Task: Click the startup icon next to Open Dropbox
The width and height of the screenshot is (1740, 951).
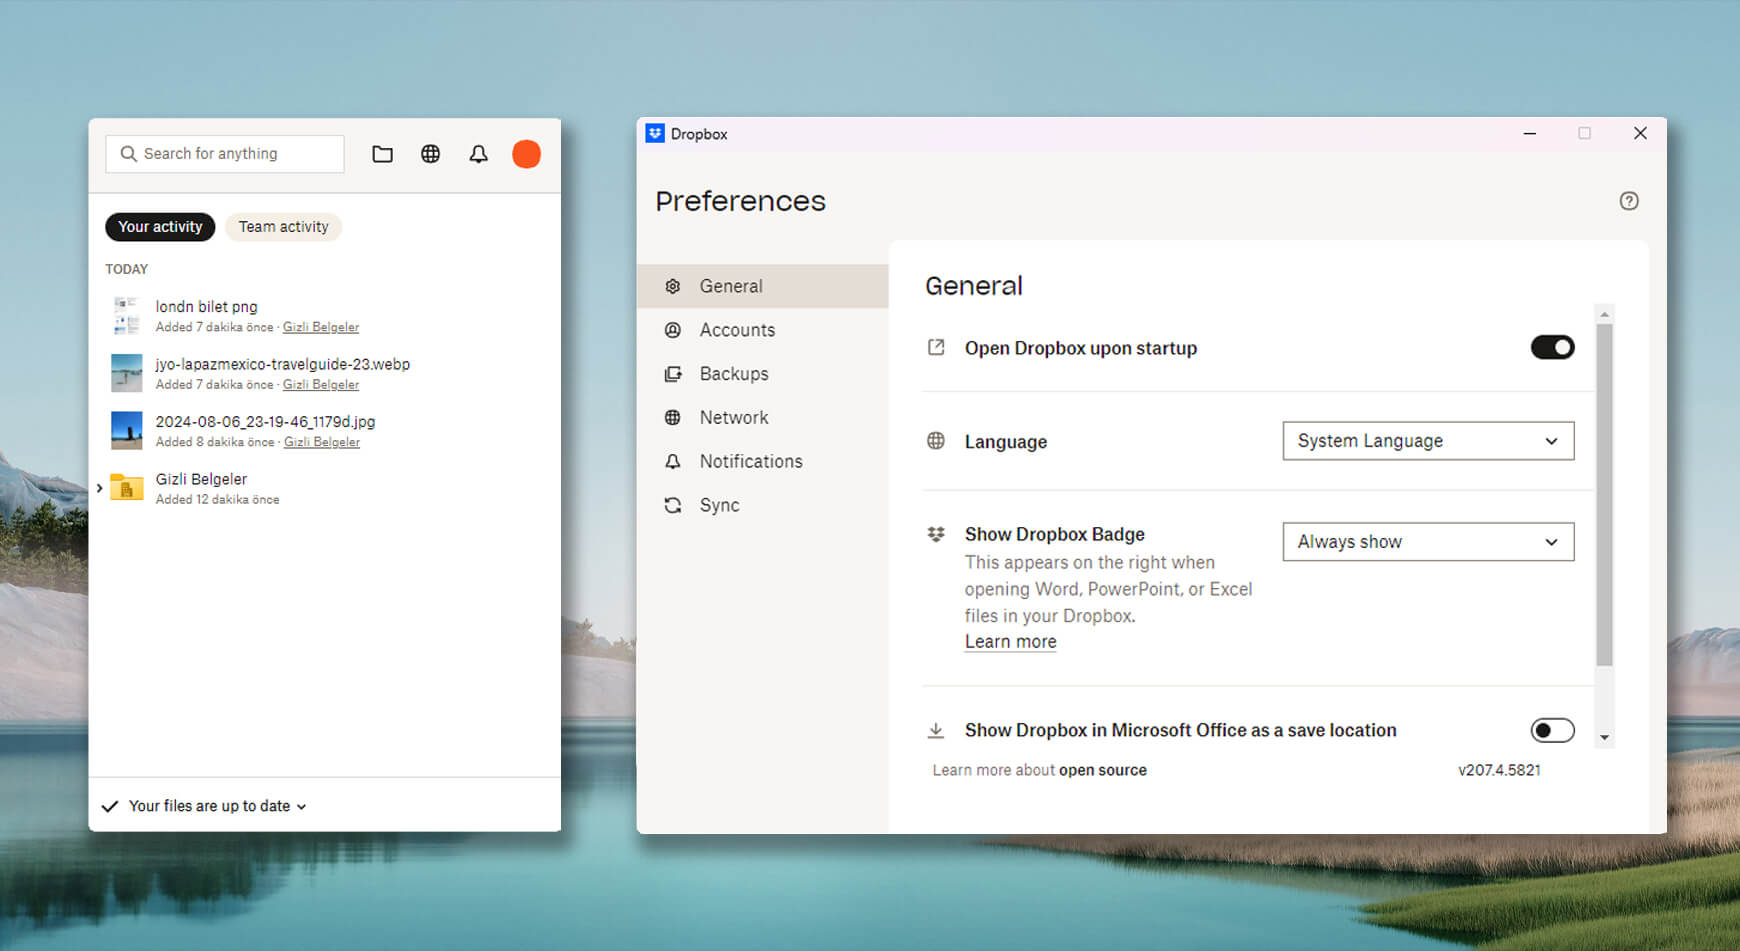Action: pos(936,348)
